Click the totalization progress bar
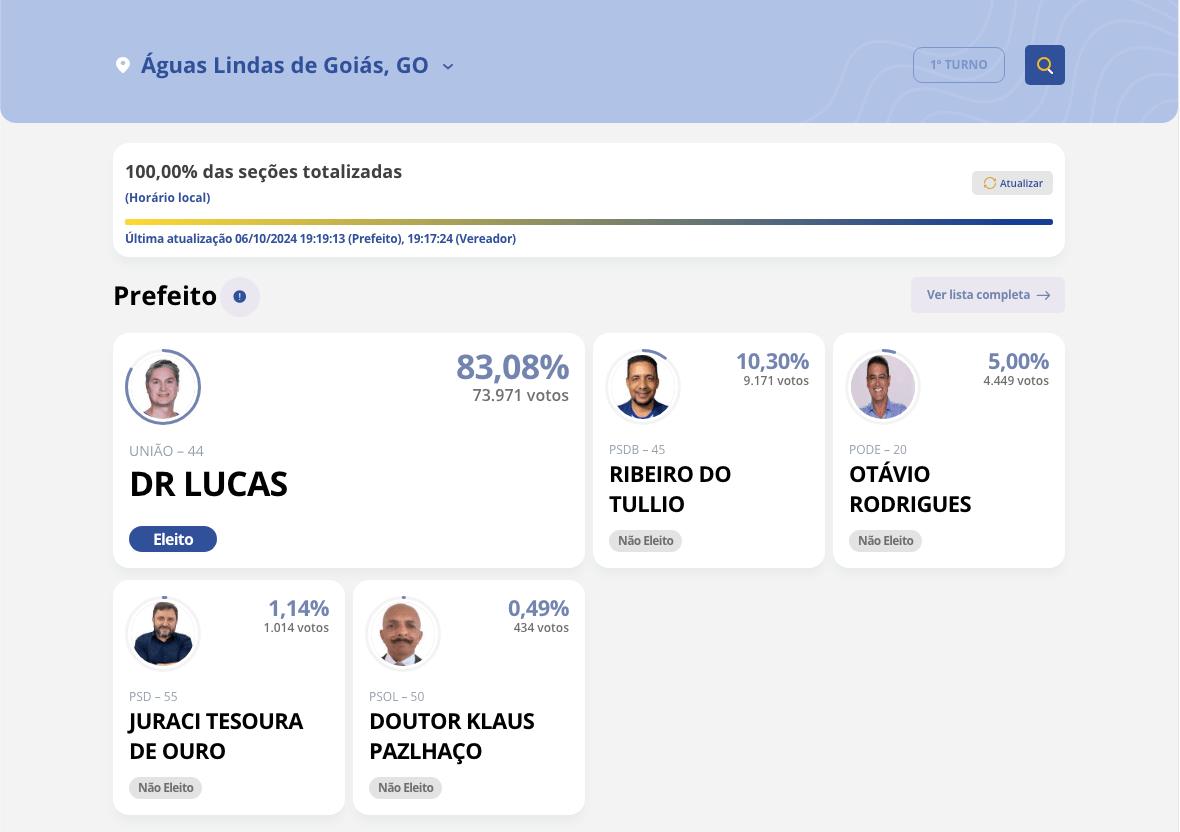This screenshot has height=832, width=1180. point(588,222)
